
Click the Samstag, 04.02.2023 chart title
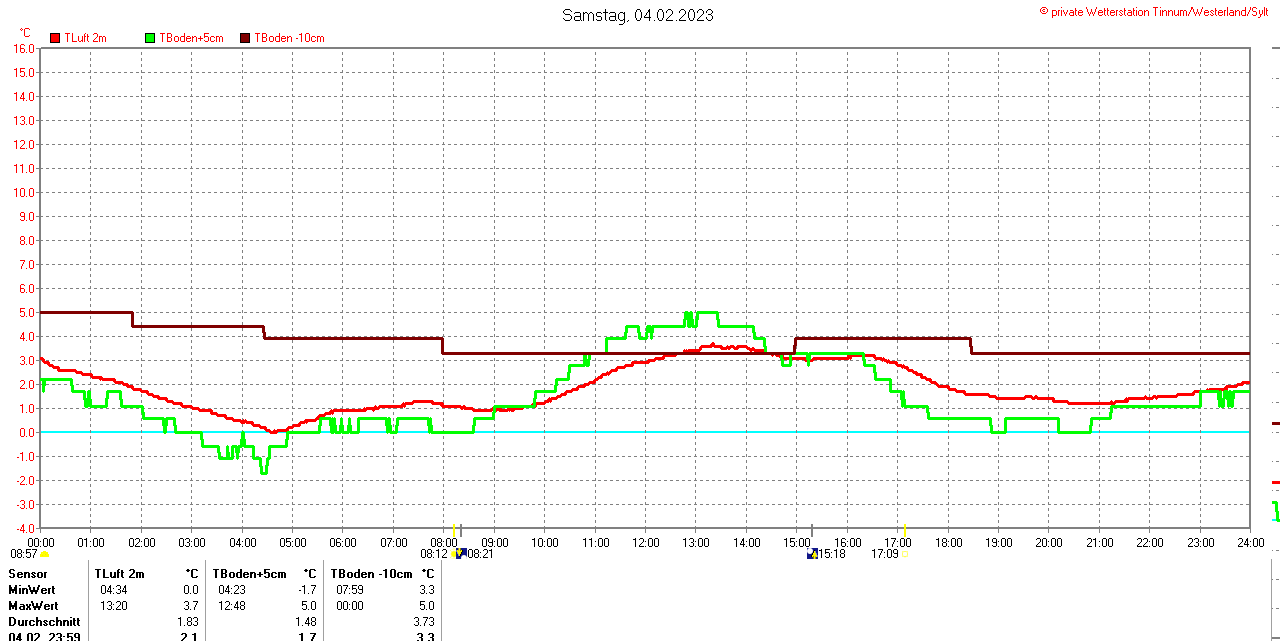(x=638, y=15)
